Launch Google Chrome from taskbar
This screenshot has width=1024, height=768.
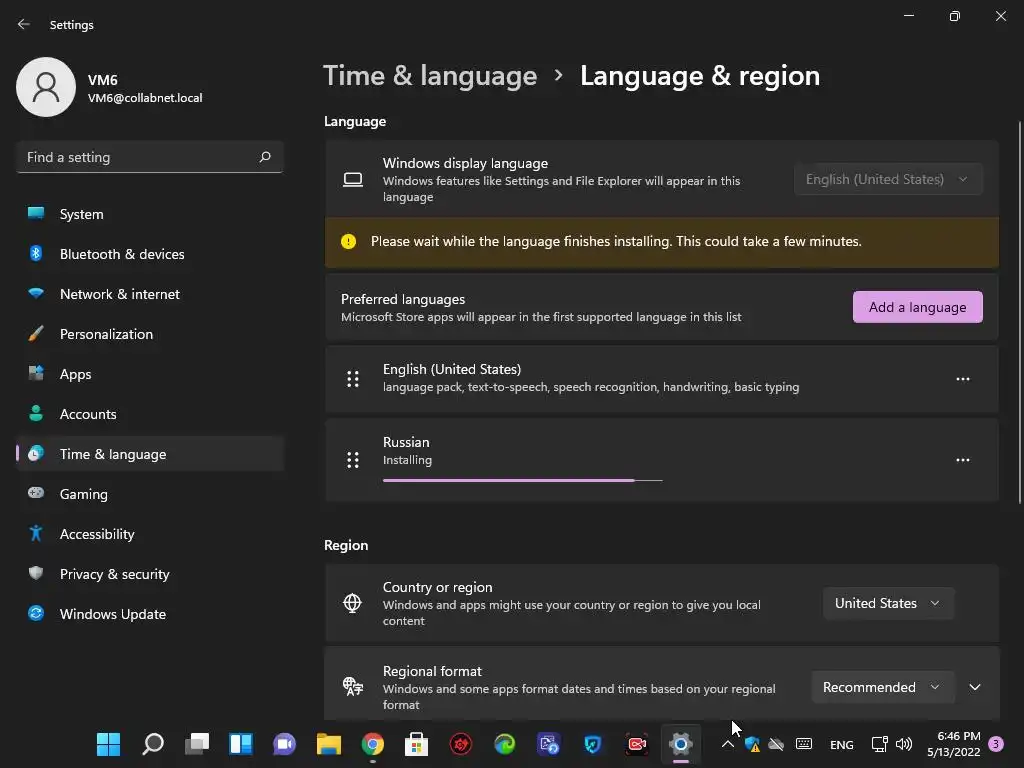tap(373, 744)
